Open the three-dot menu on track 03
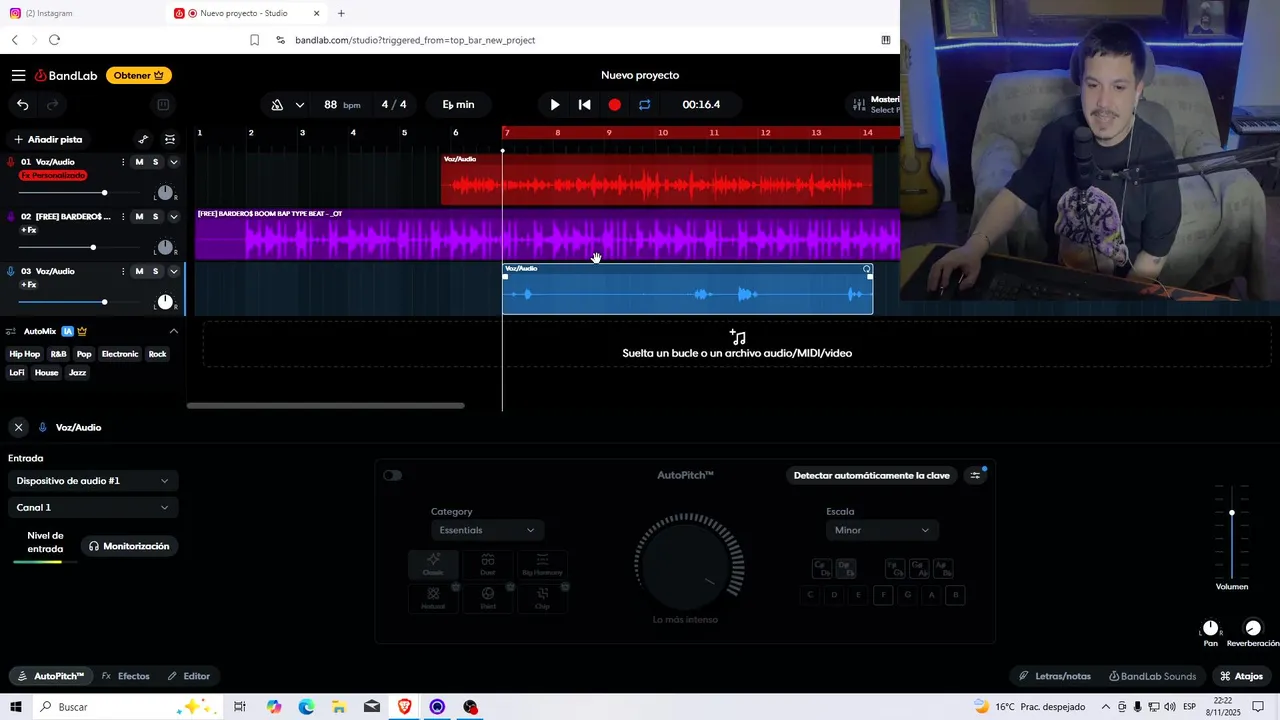The image size is (1280, 720). (123, 271)
